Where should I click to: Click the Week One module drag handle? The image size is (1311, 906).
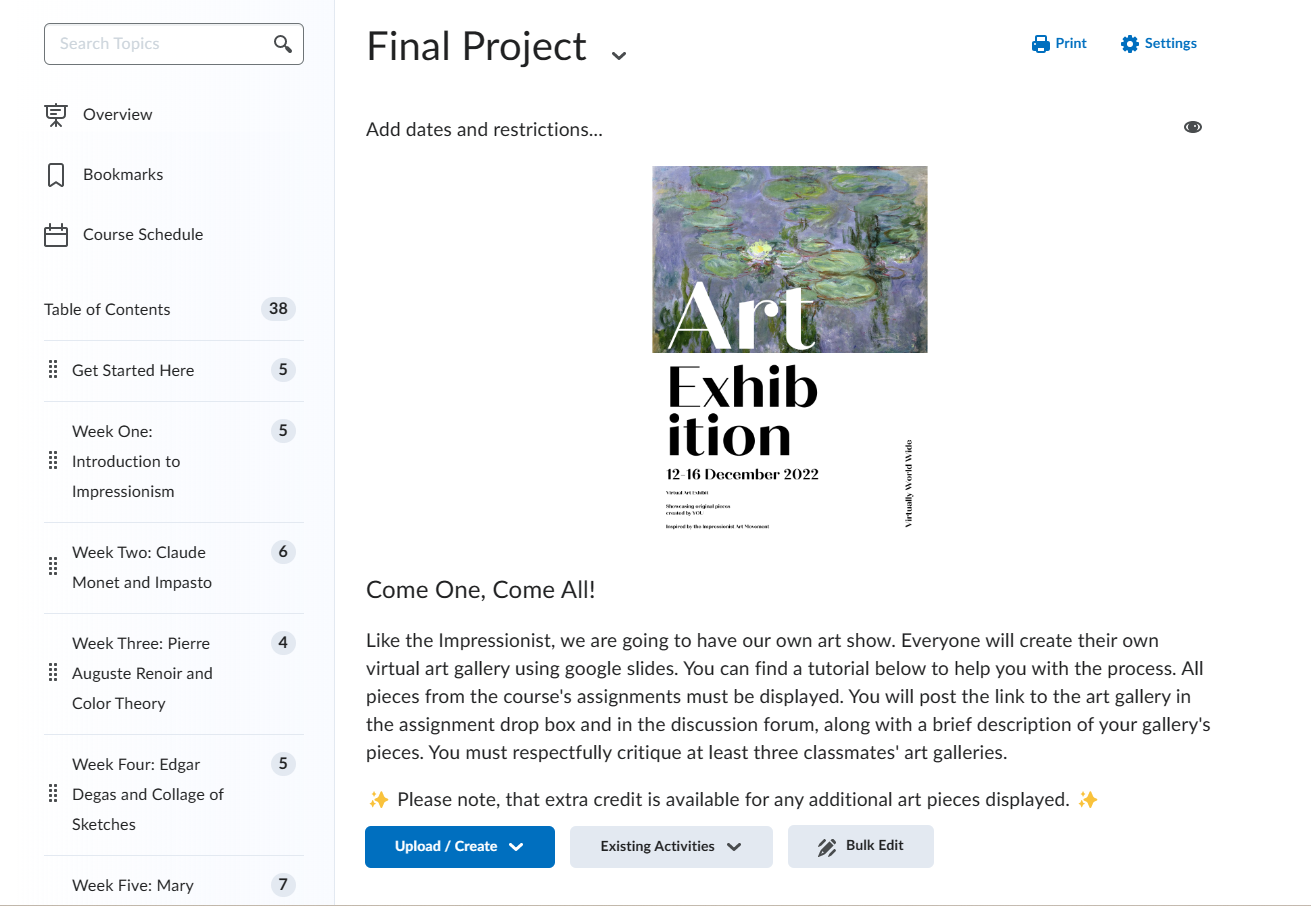[x=53, y=461]
